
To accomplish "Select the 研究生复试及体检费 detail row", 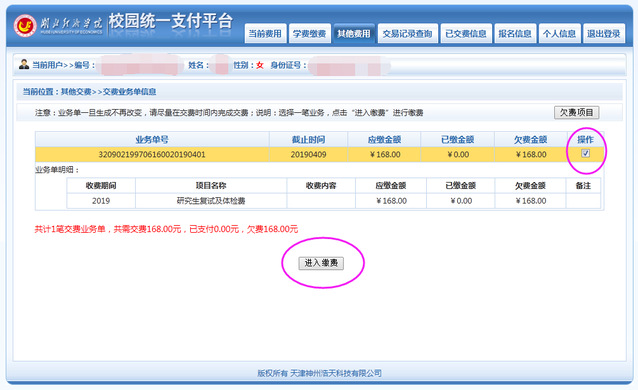I will 333,201.
